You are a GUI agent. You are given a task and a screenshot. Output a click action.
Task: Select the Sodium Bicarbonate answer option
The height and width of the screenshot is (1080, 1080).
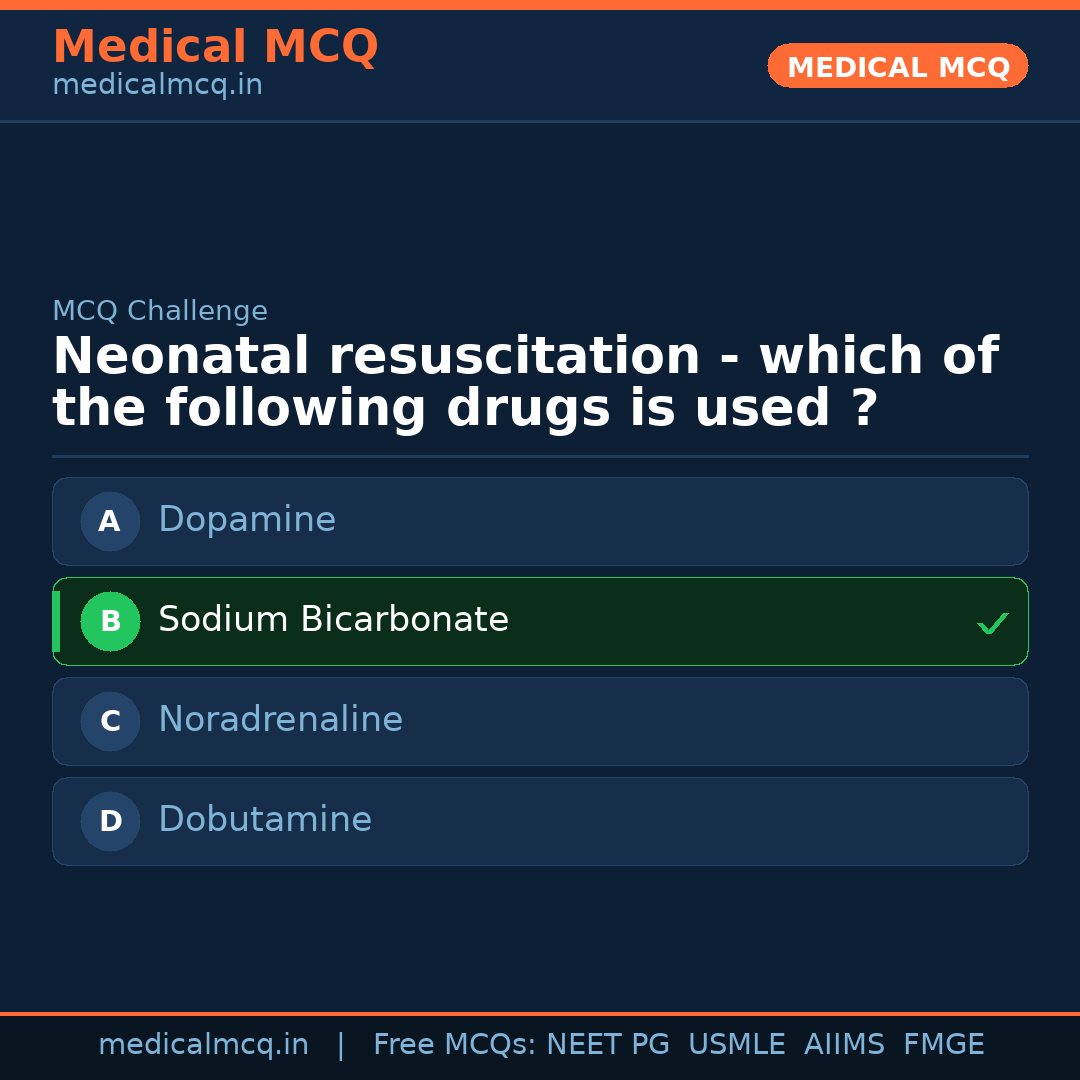point(540,621)
